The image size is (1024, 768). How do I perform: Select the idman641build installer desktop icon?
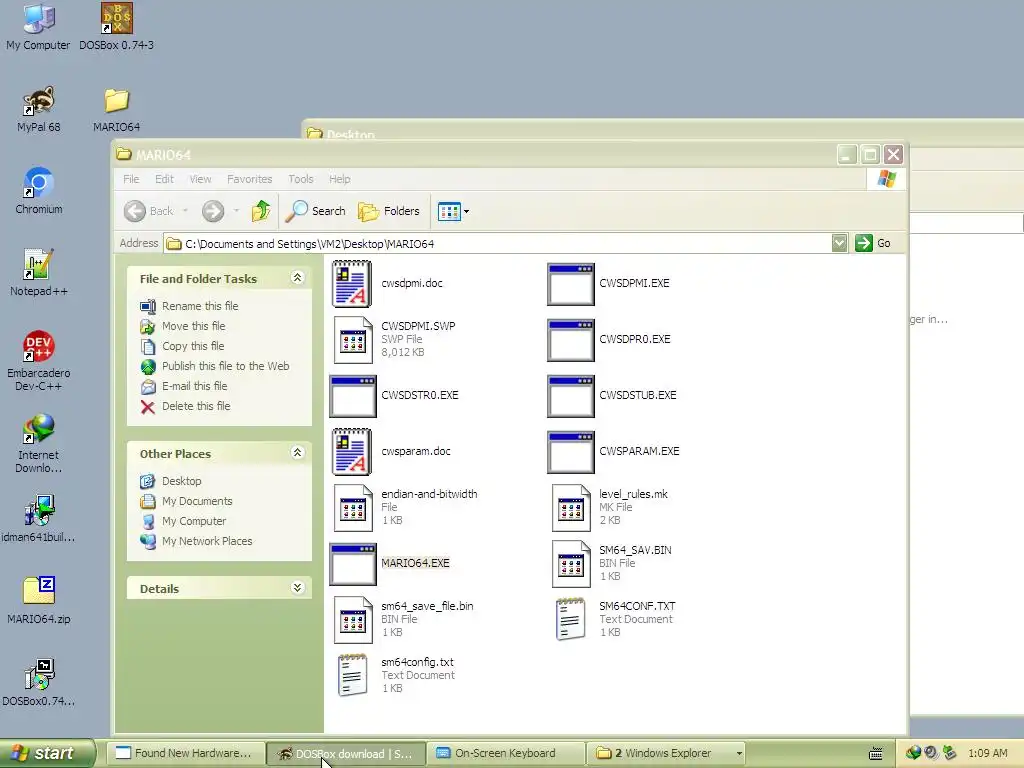coord(39,519)
